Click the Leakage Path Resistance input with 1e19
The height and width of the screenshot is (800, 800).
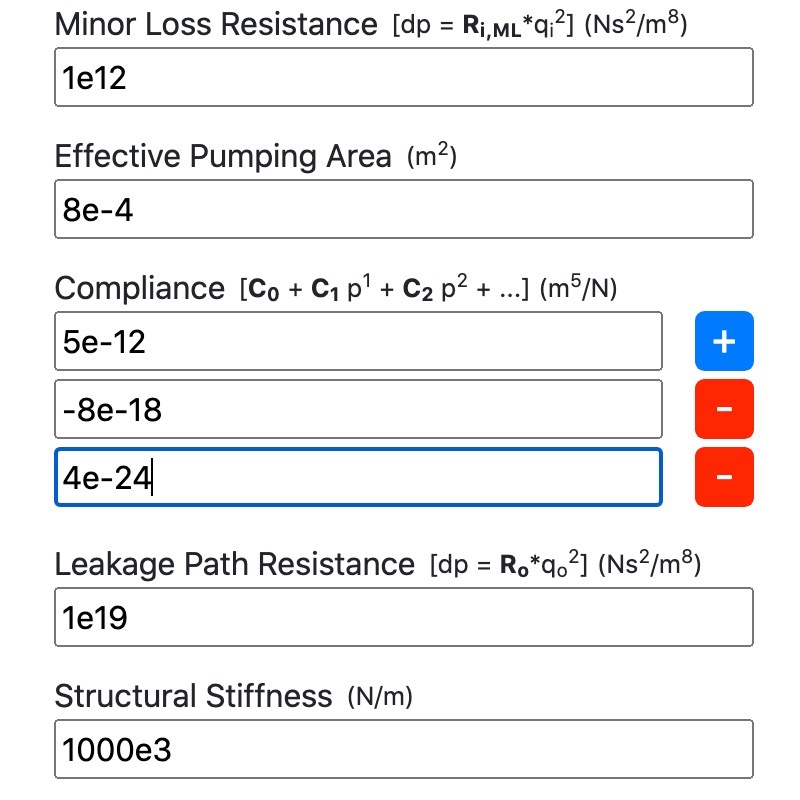(403, 617)
